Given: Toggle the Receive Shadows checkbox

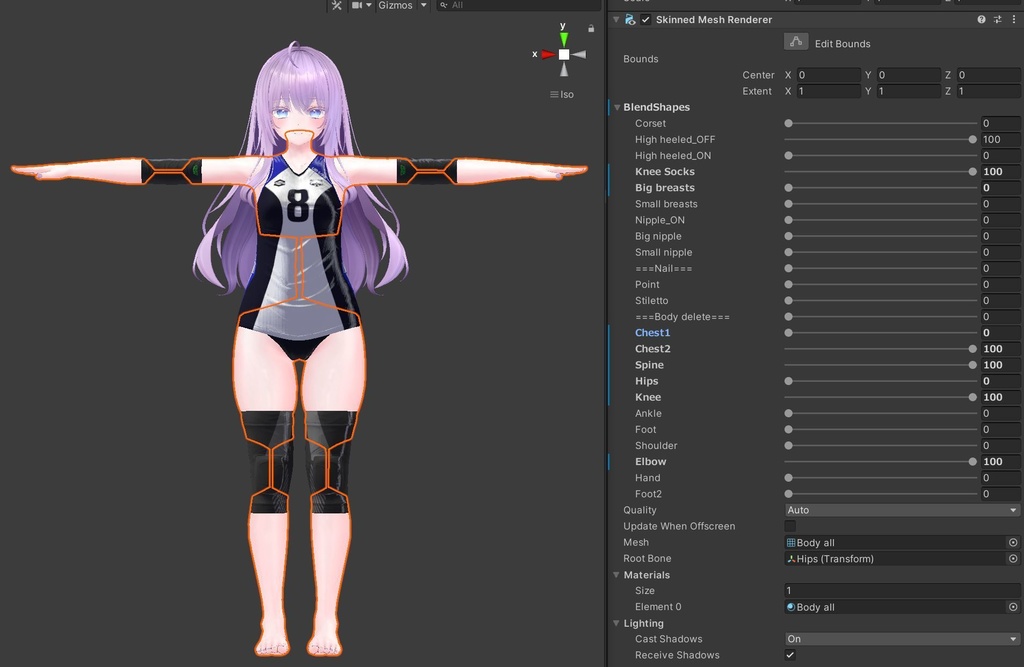Looking at the screenshot, I should click(790, 655).
